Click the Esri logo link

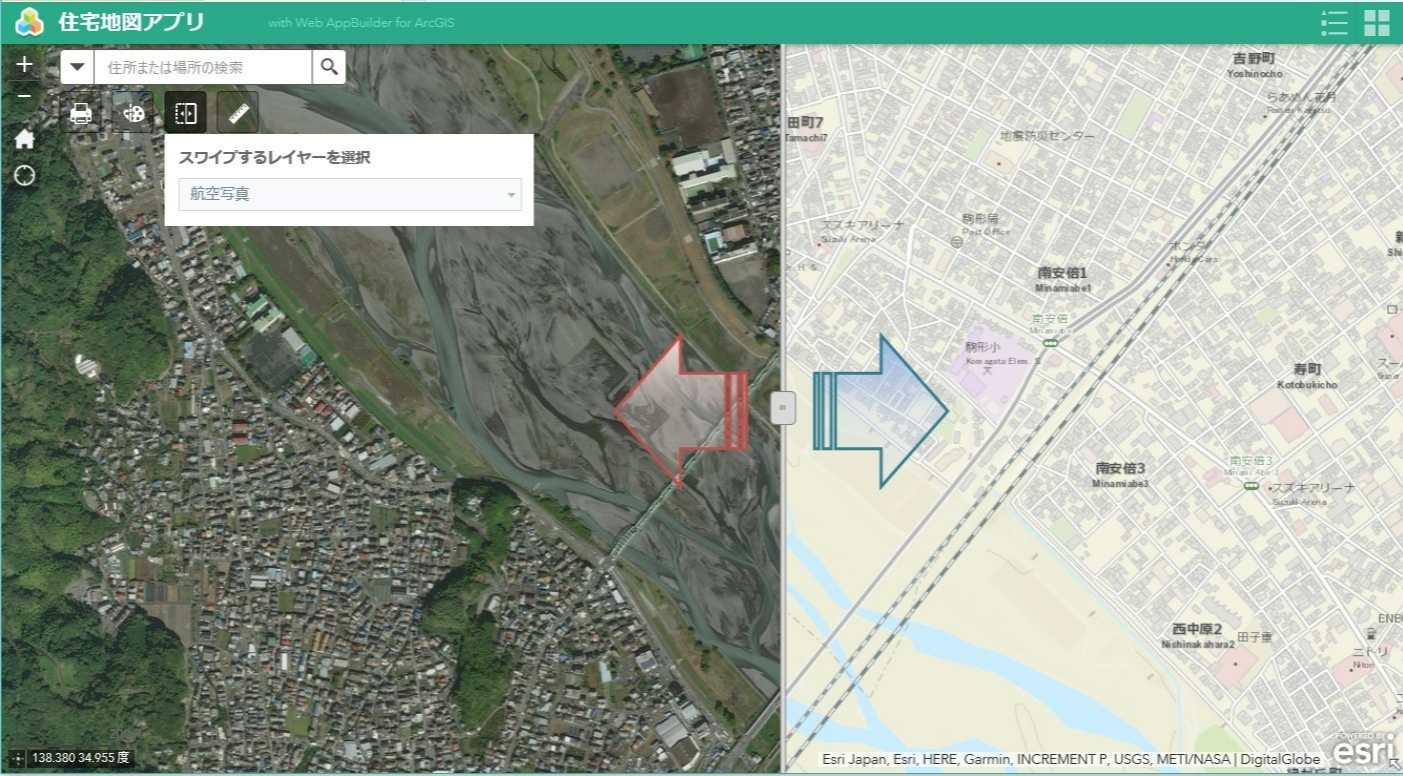tap(1365, 750)
